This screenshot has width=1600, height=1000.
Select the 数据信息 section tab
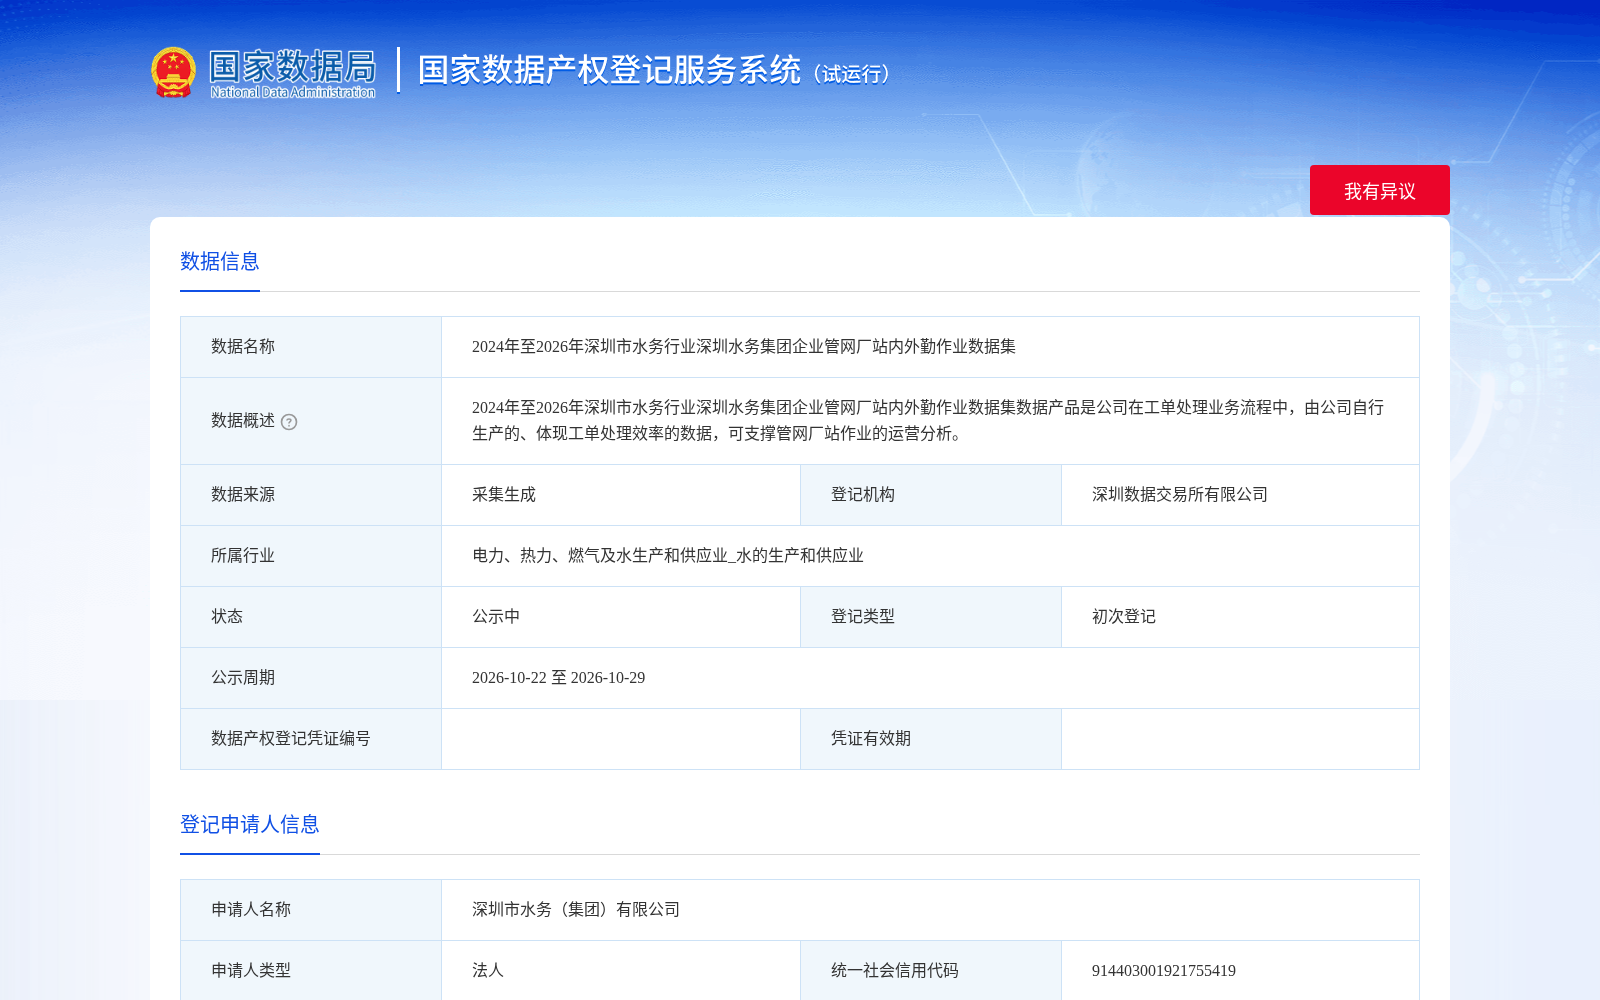click(x=220, y=262)
